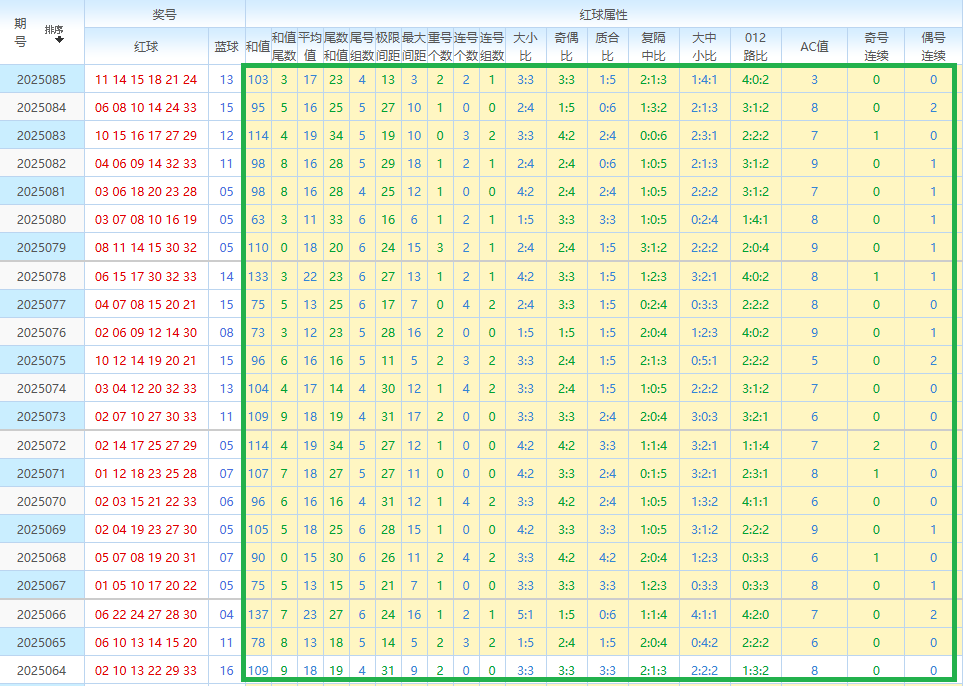Click 和值 value 137 in row 2025066
964x686 pixels.
[x=258, y=615]
